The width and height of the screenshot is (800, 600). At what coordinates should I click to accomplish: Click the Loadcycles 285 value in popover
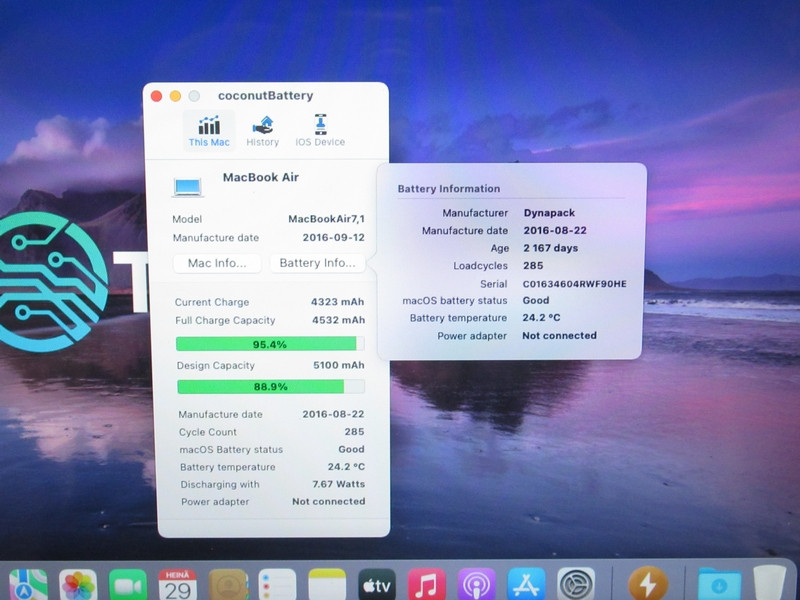(533, 265)
